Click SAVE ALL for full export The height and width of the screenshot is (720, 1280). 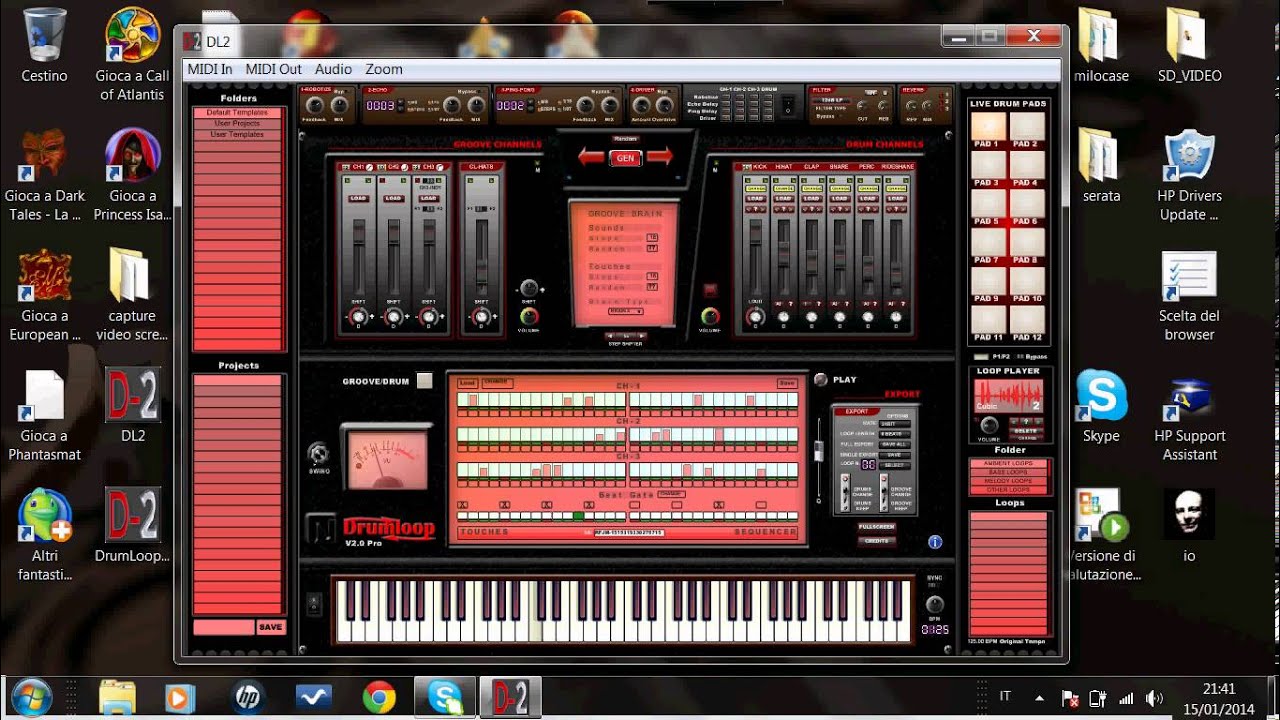[x=895, y=444]
